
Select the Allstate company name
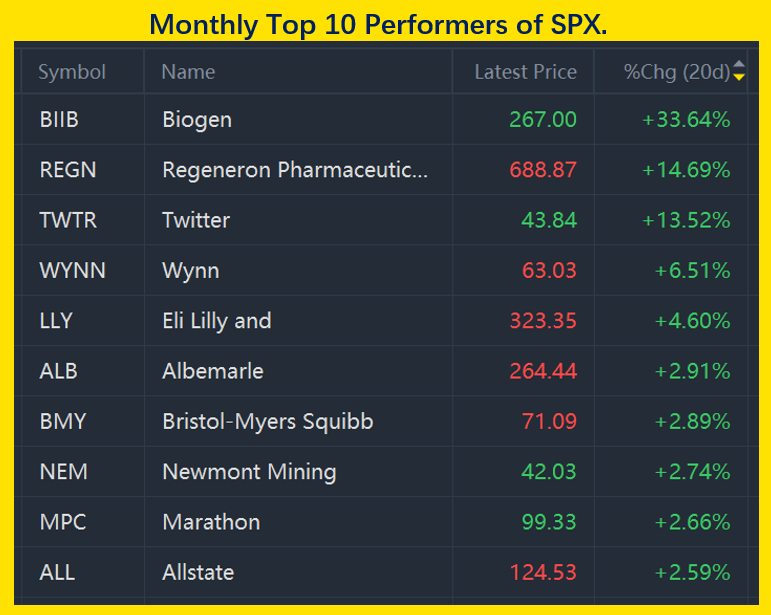tap(198, 572)
